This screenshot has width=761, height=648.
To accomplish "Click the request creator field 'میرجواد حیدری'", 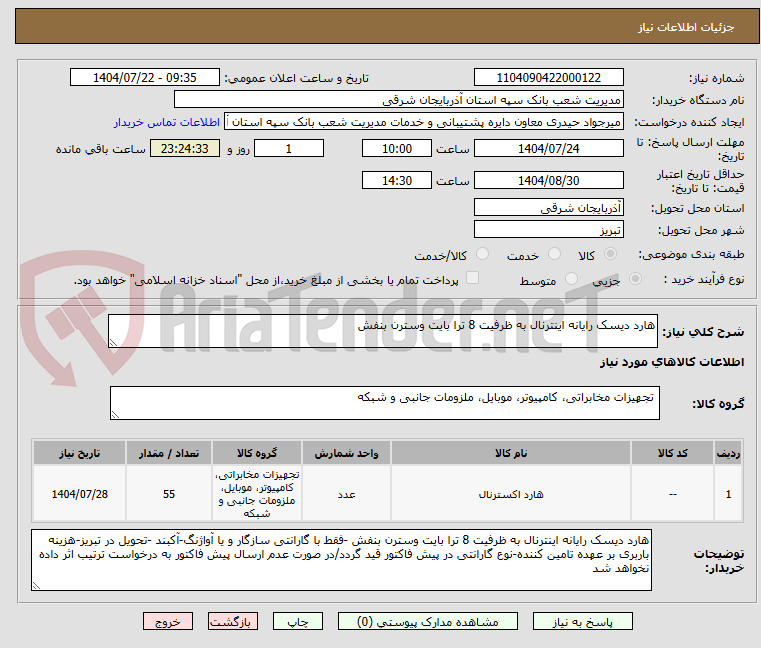I will [x=424, y=122].
